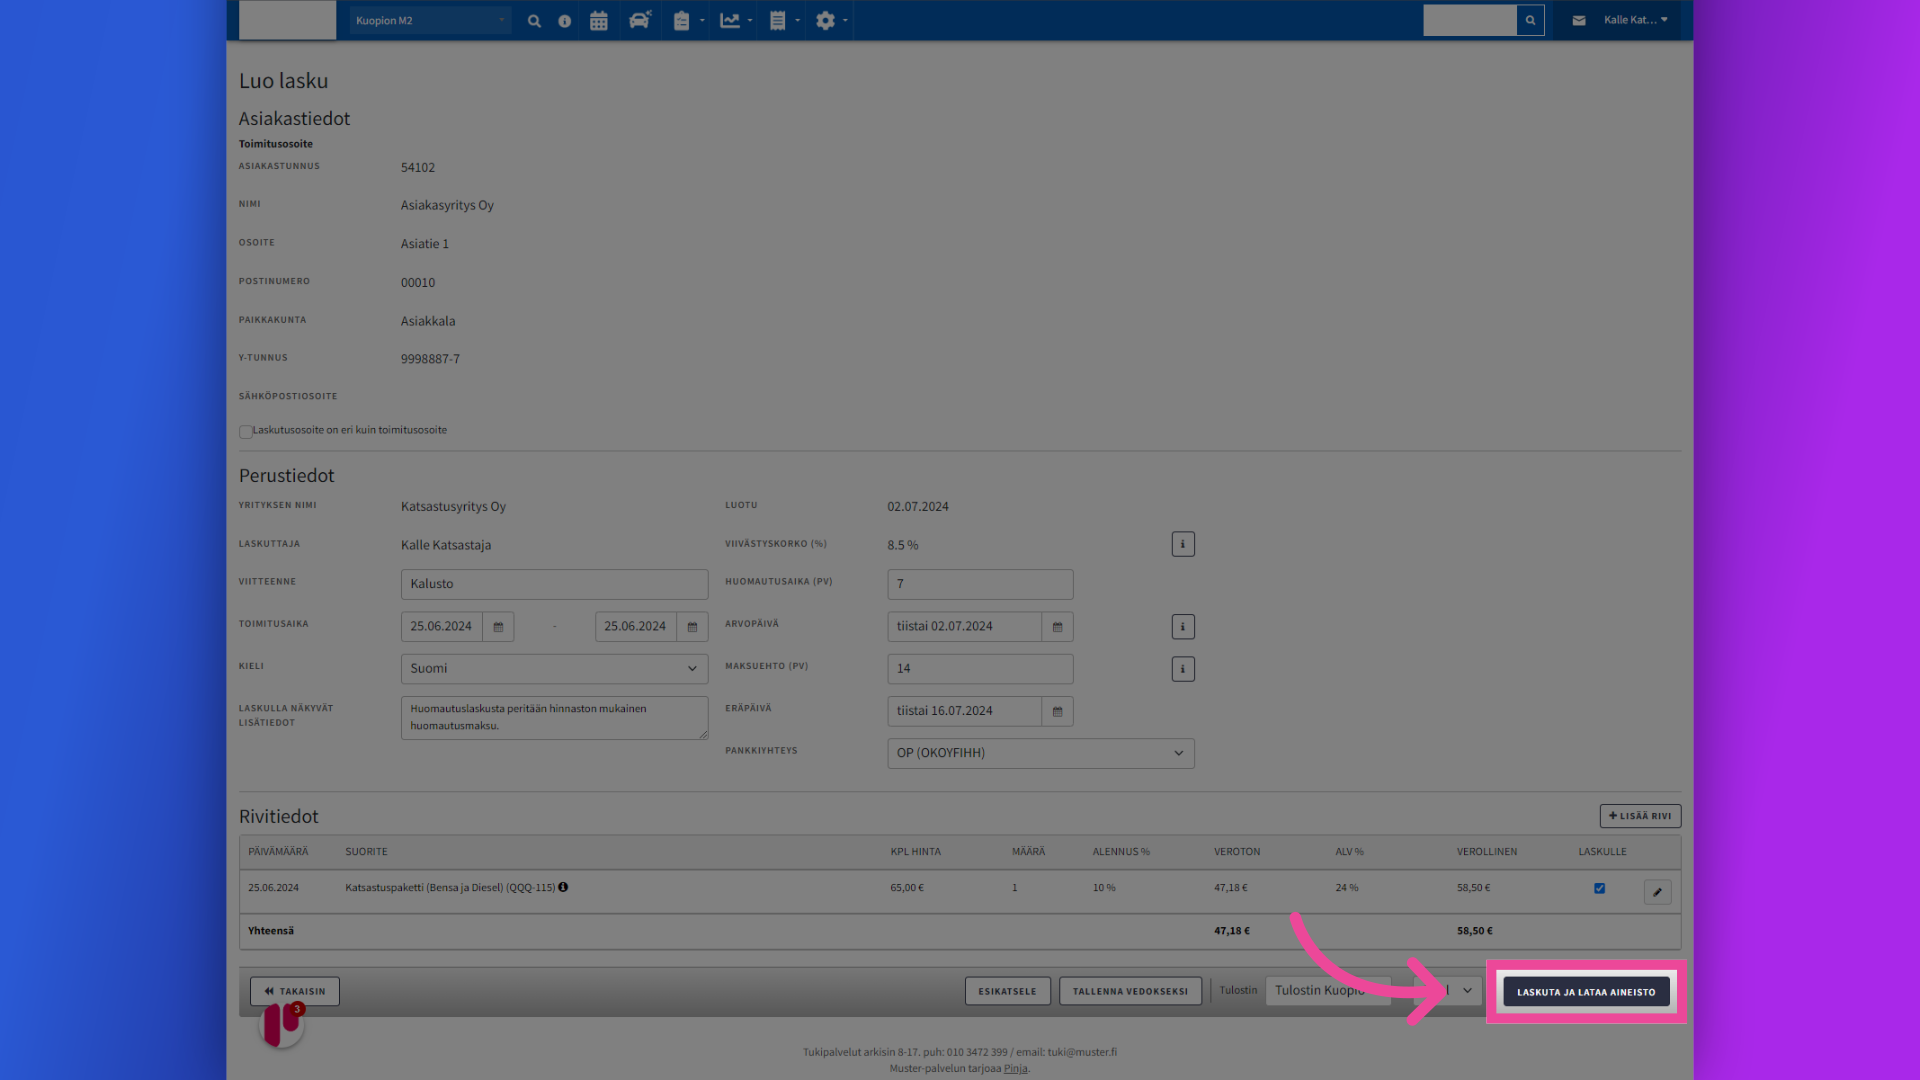Open calendar picker for Arvopäivä
The height and width of the screenshot is (1080, 1920).
pyautogui.click(x=1057, y=627)
